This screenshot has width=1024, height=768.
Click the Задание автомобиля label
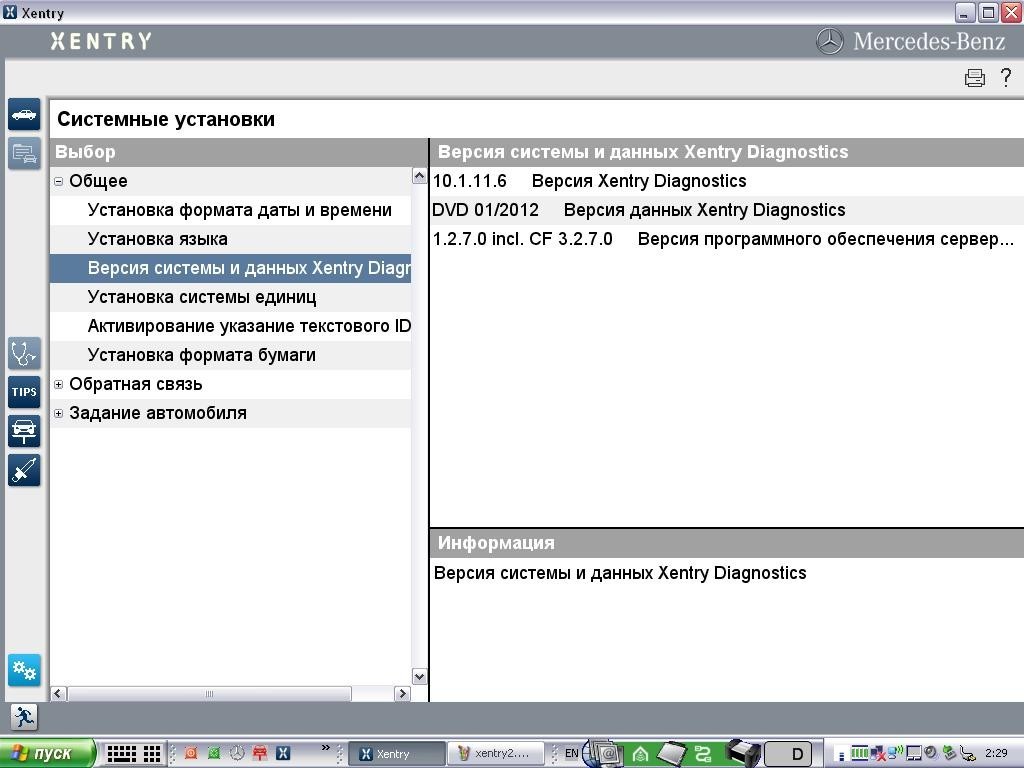(x=158, y=413)
